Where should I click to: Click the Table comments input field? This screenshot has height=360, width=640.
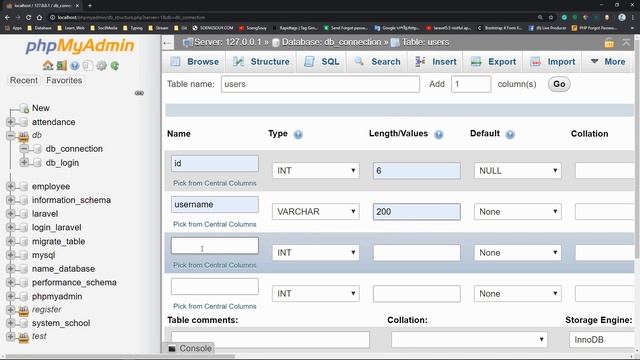tap(270, 339)
